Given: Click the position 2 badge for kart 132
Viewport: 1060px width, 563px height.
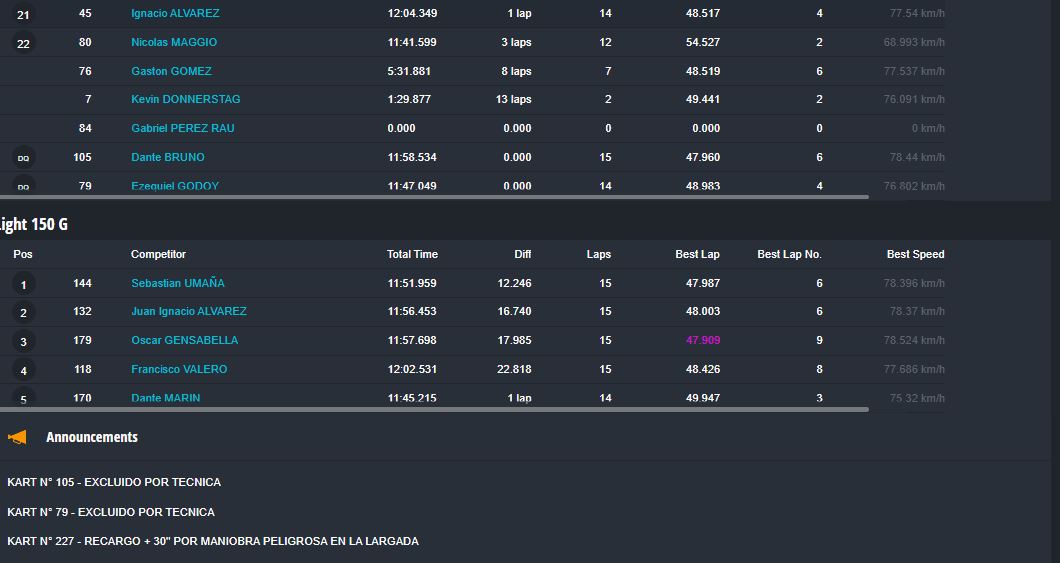Looking at the screenshot, I should [x=23, y=313].
